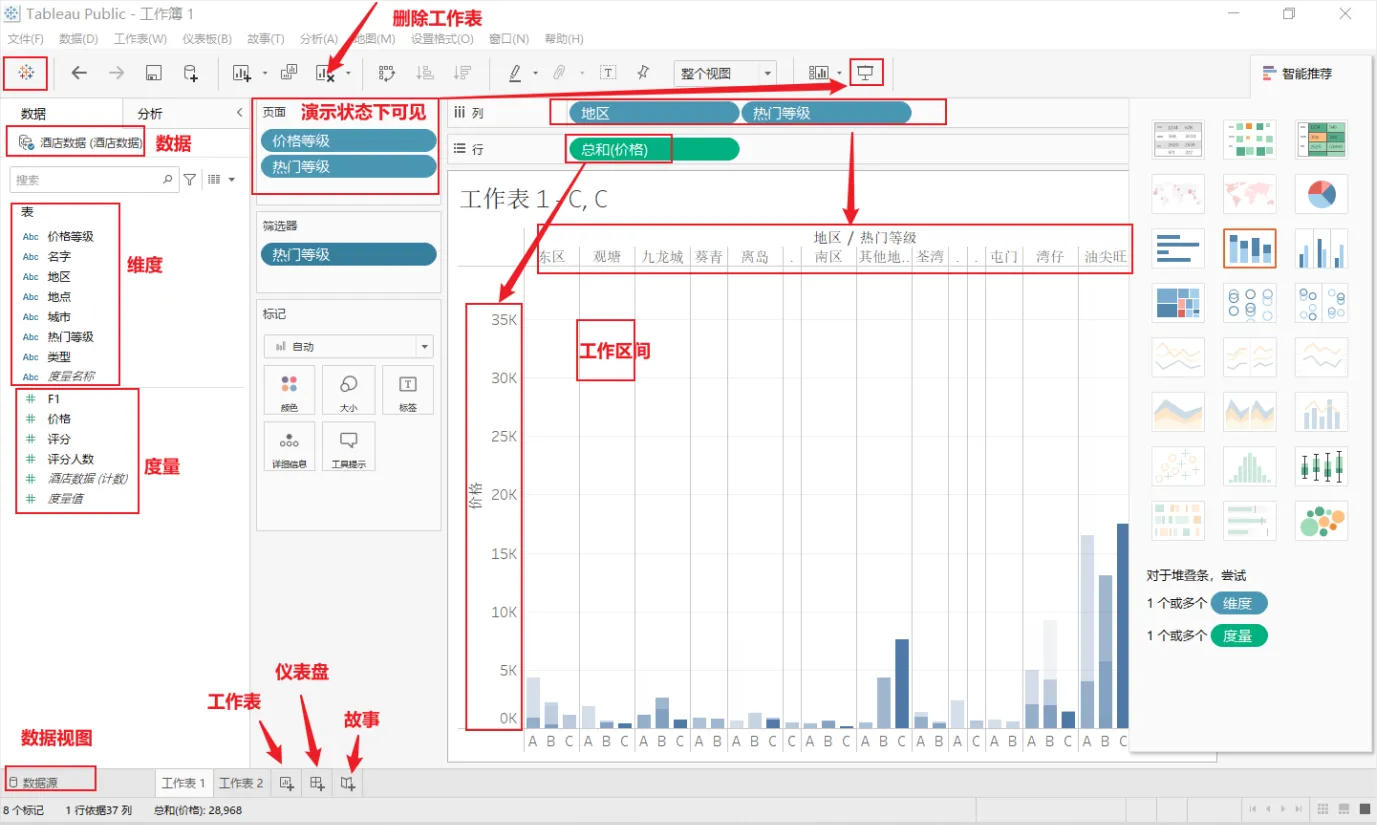Choose the horizontal bars chart thumbnail

pos(1177,248)
